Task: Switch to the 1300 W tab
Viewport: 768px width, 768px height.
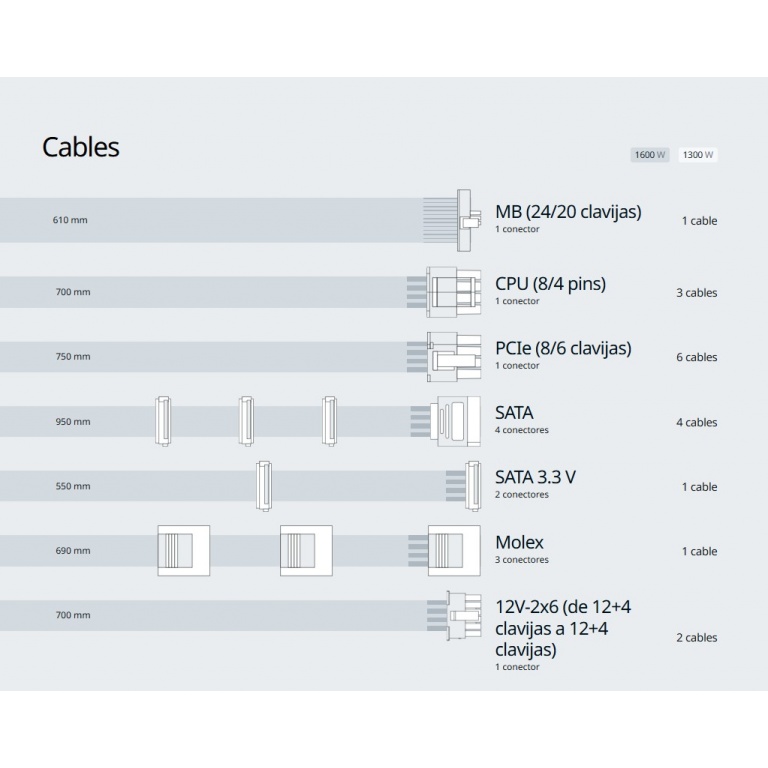Action: [x=697, y=155]
